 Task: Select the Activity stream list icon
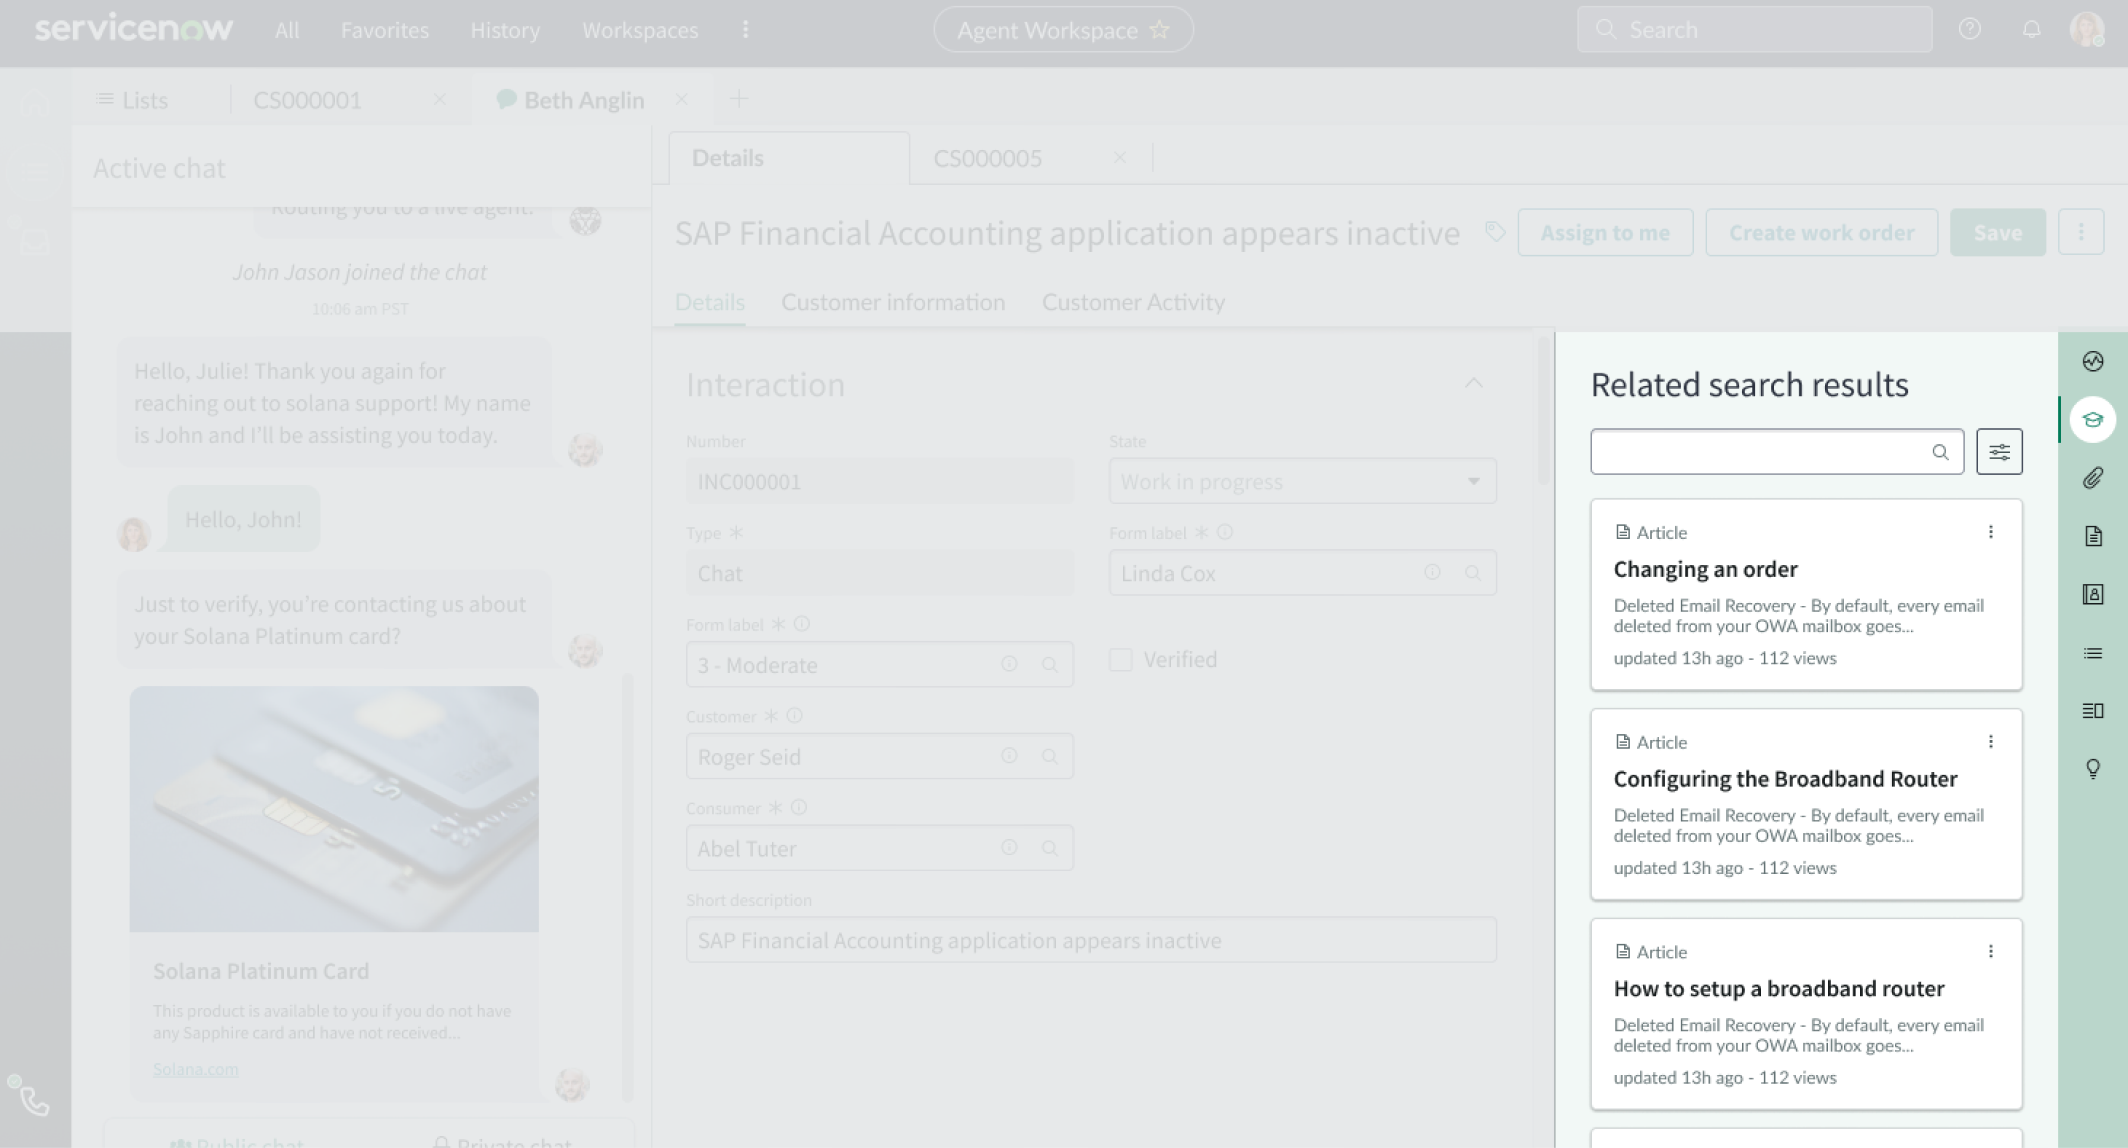(x=2094, y=653)
